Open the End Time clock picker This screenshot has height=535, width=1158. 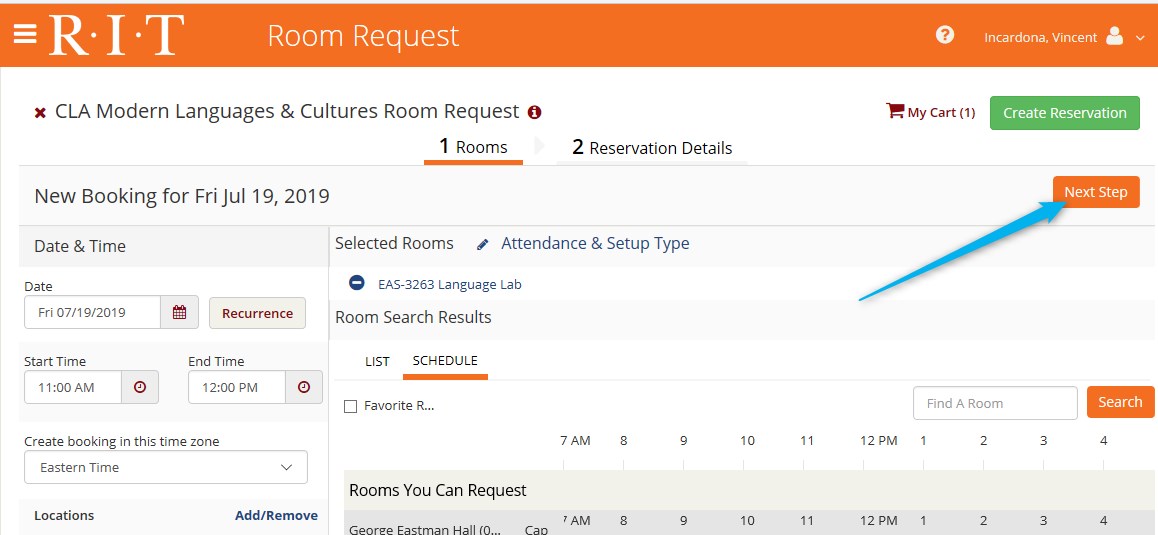(x=304, y=387)
